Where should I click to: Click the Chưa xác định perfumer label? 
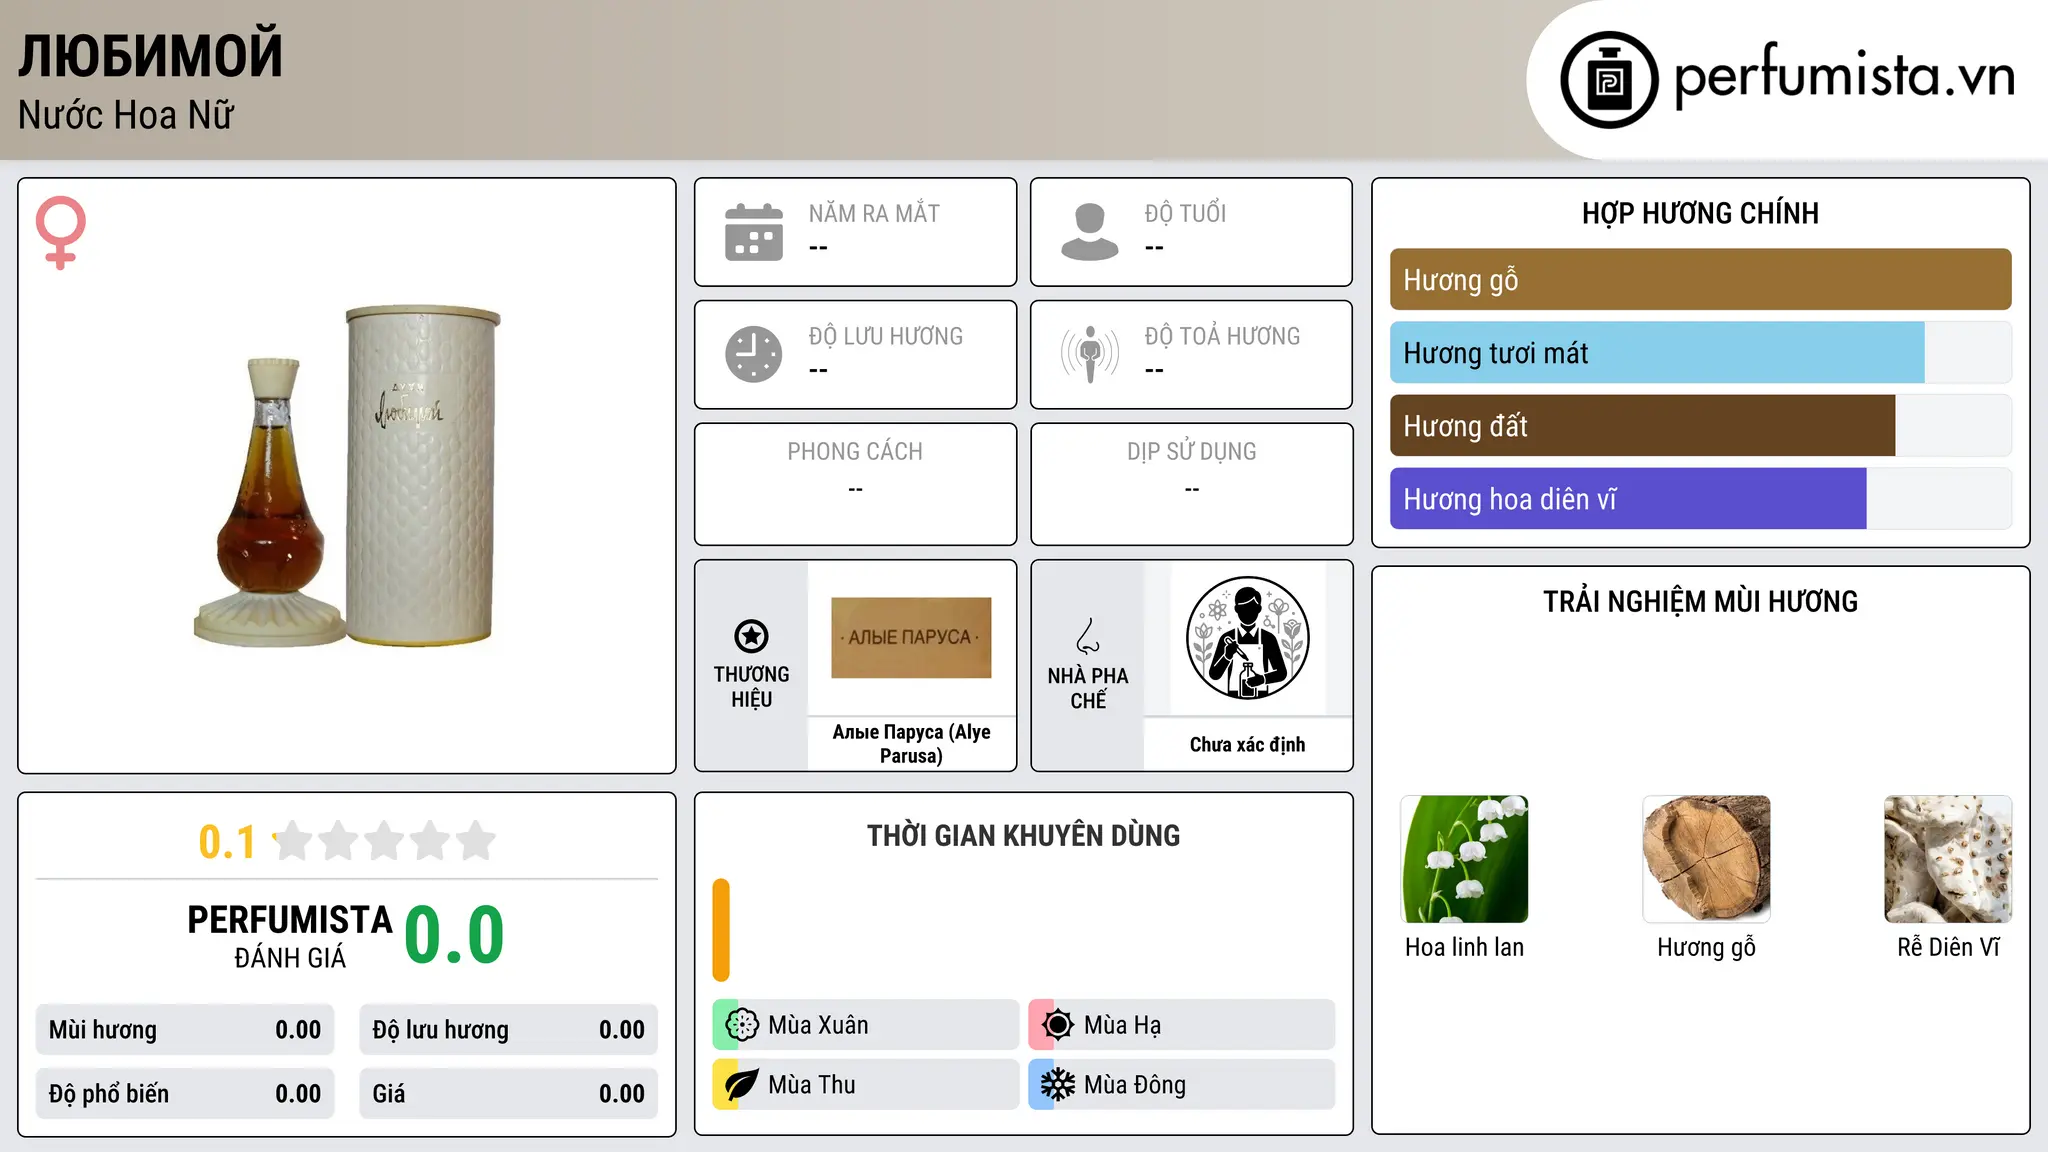point(1247,745)
